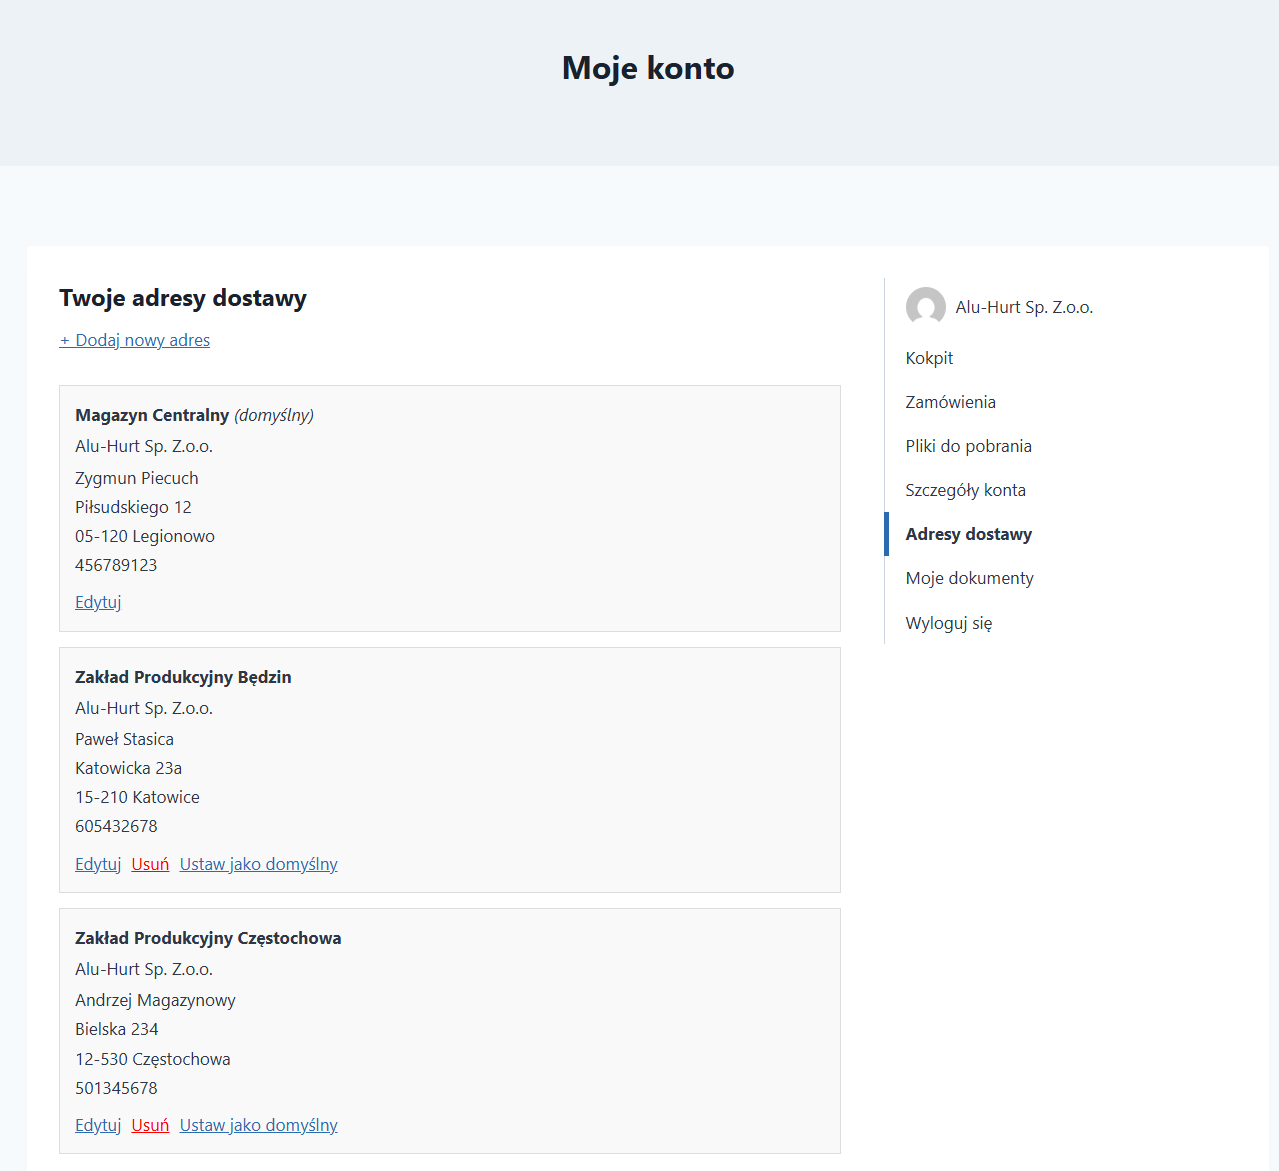Open Moje dokumenty page
1279x1171 pixels.
tap(969, 578)
